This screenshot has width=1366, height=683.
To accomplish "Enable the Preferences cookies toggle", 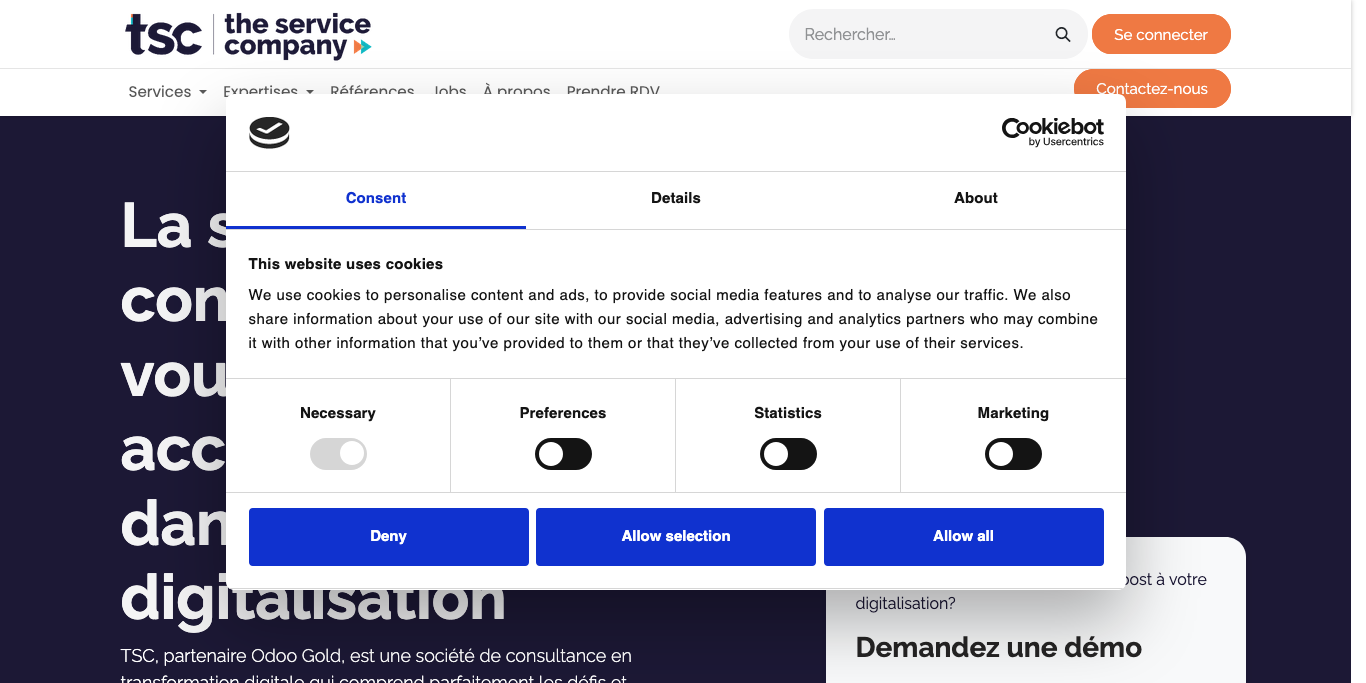I will click(563, 455).
